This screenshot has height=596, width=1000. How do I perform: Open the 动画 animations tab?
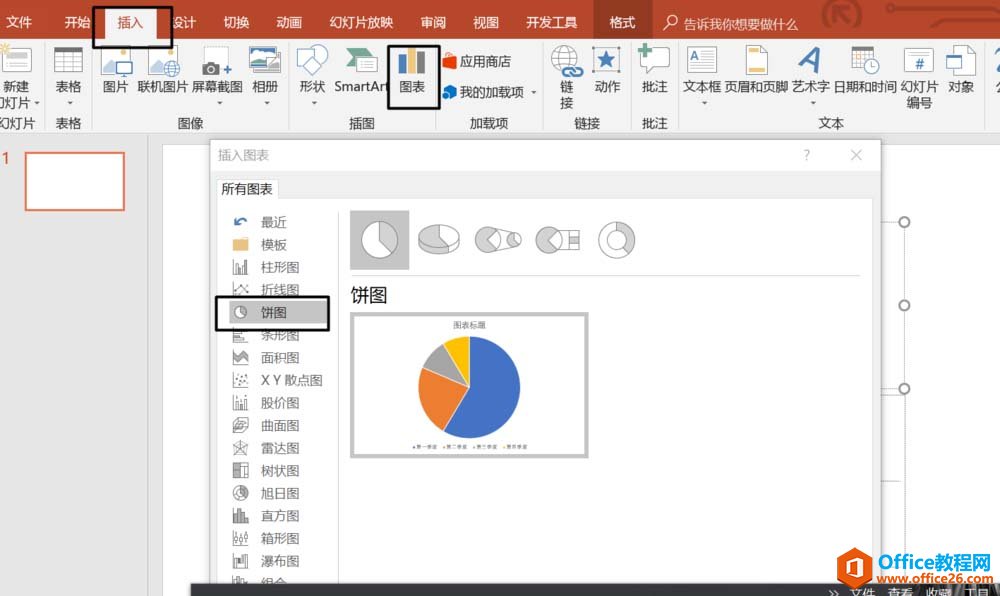pos(289,23)
